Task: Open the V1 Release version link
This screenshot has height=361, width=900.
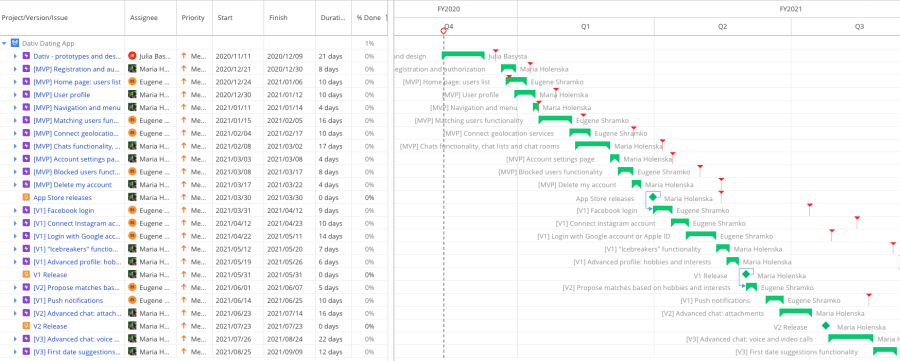Action: point(50,275)
